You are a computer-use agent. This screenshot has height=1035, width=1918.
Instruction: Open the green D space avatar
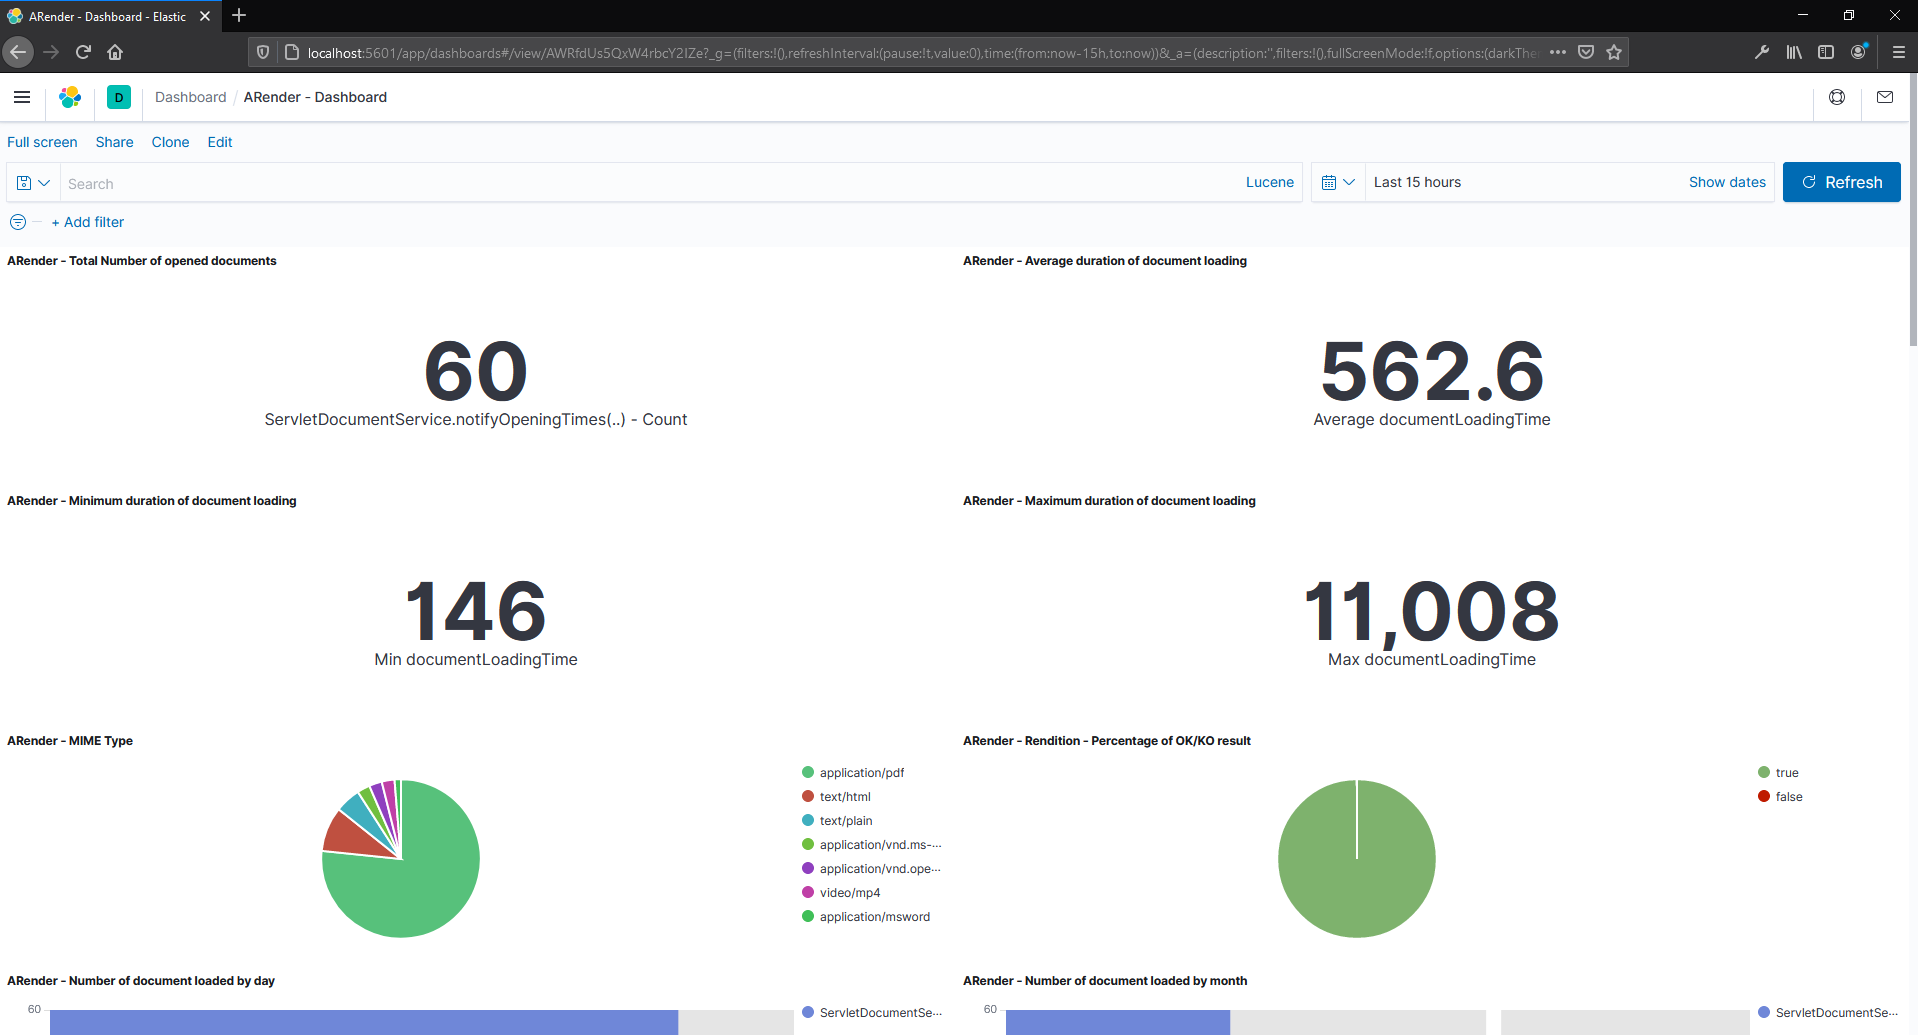click(x=119, y=97)
